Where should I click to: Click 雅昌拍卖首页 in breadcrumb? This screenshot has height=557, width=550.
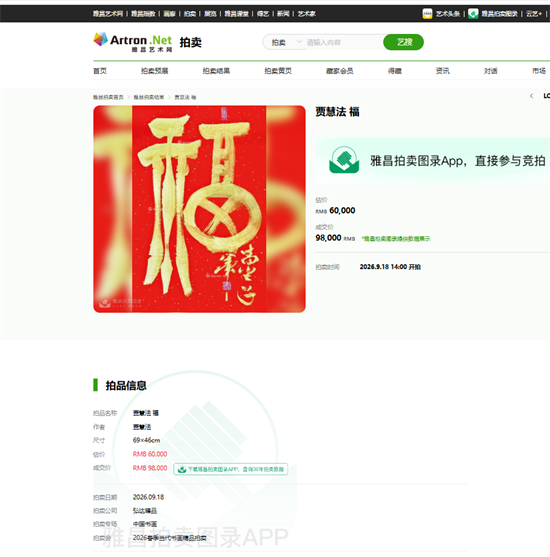pos(108,97)
